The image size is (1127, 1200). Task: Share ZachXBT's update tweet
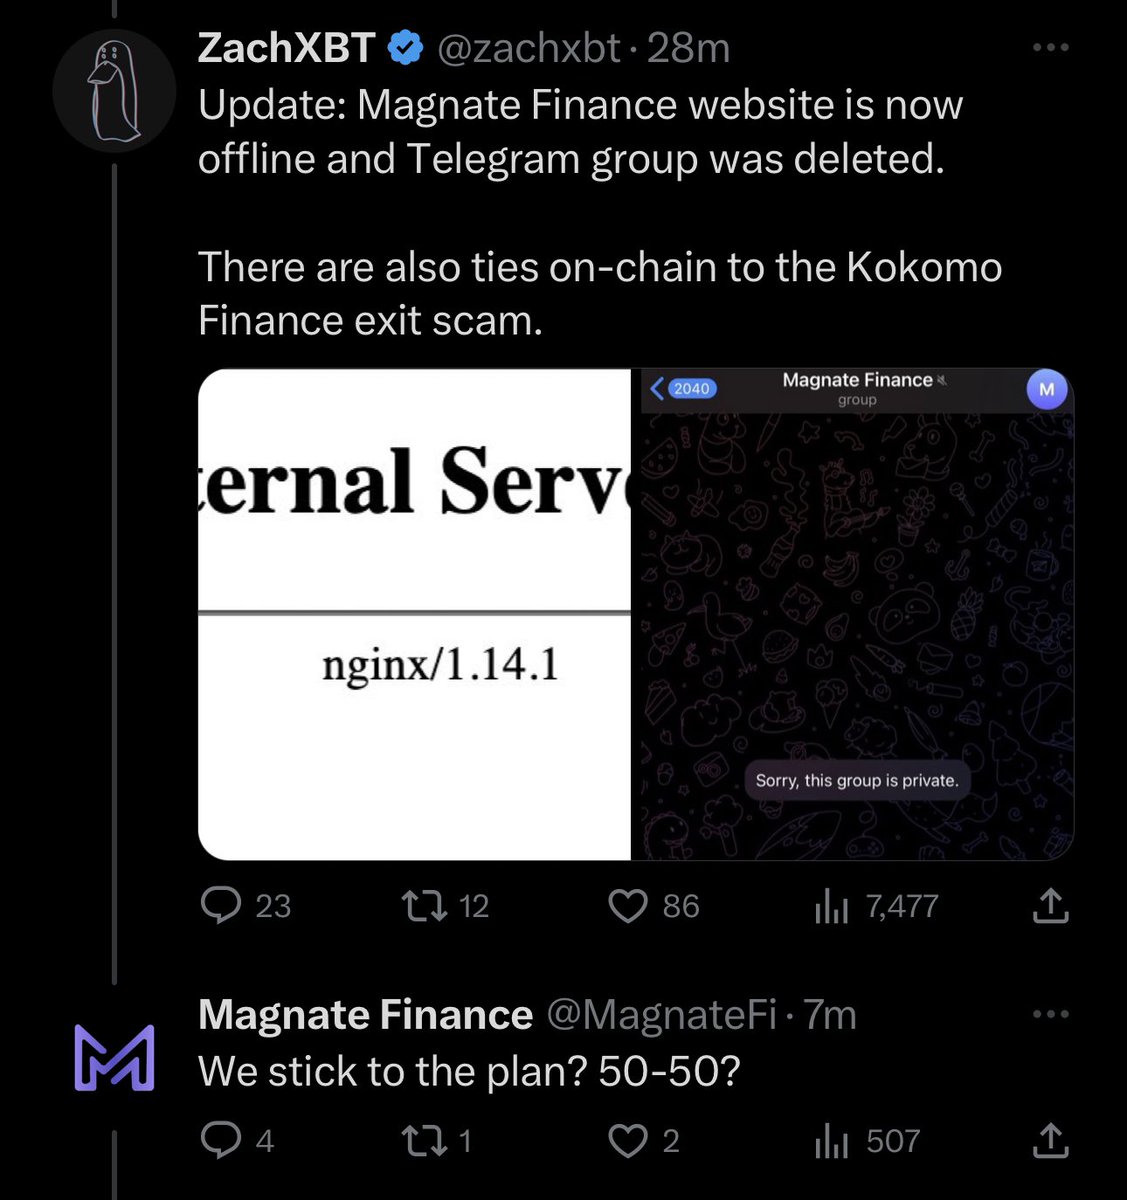click(1050, 906)
